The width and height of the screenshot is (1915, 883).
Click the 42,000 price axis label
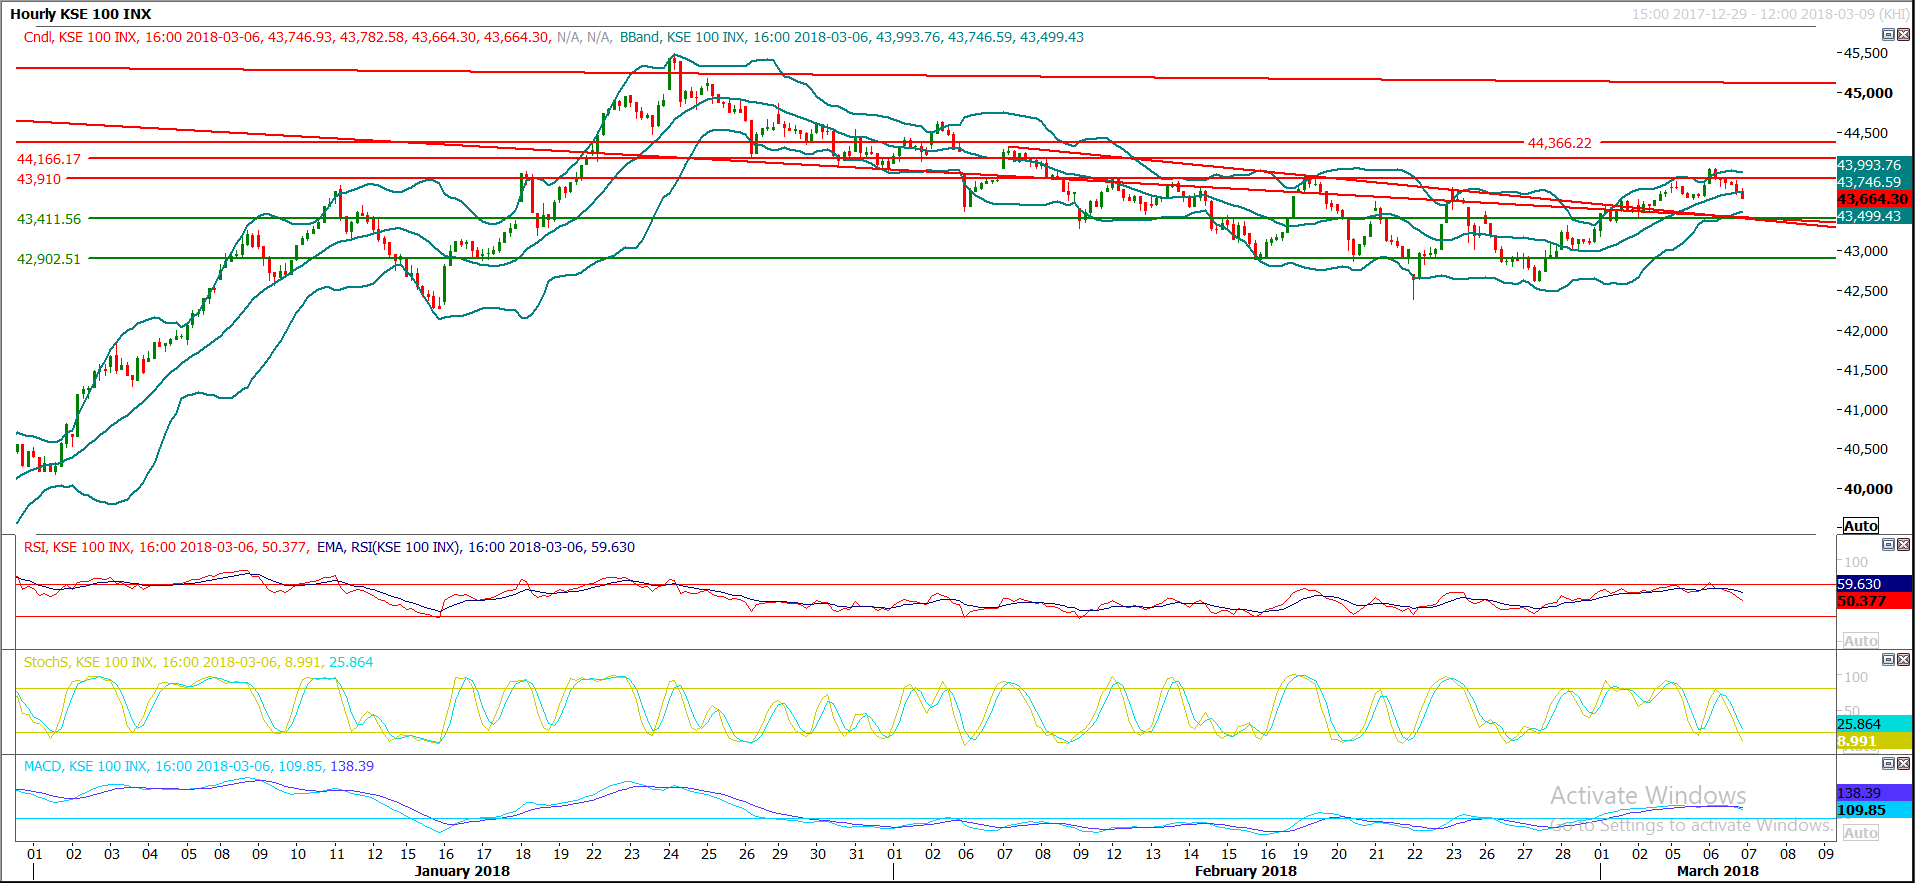1866,331
